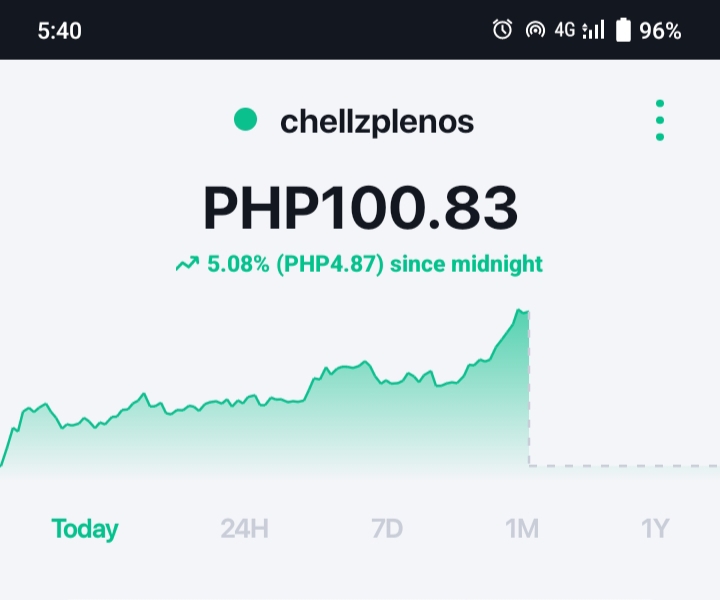Switch to the 24H chart range

tap(244, 529)
